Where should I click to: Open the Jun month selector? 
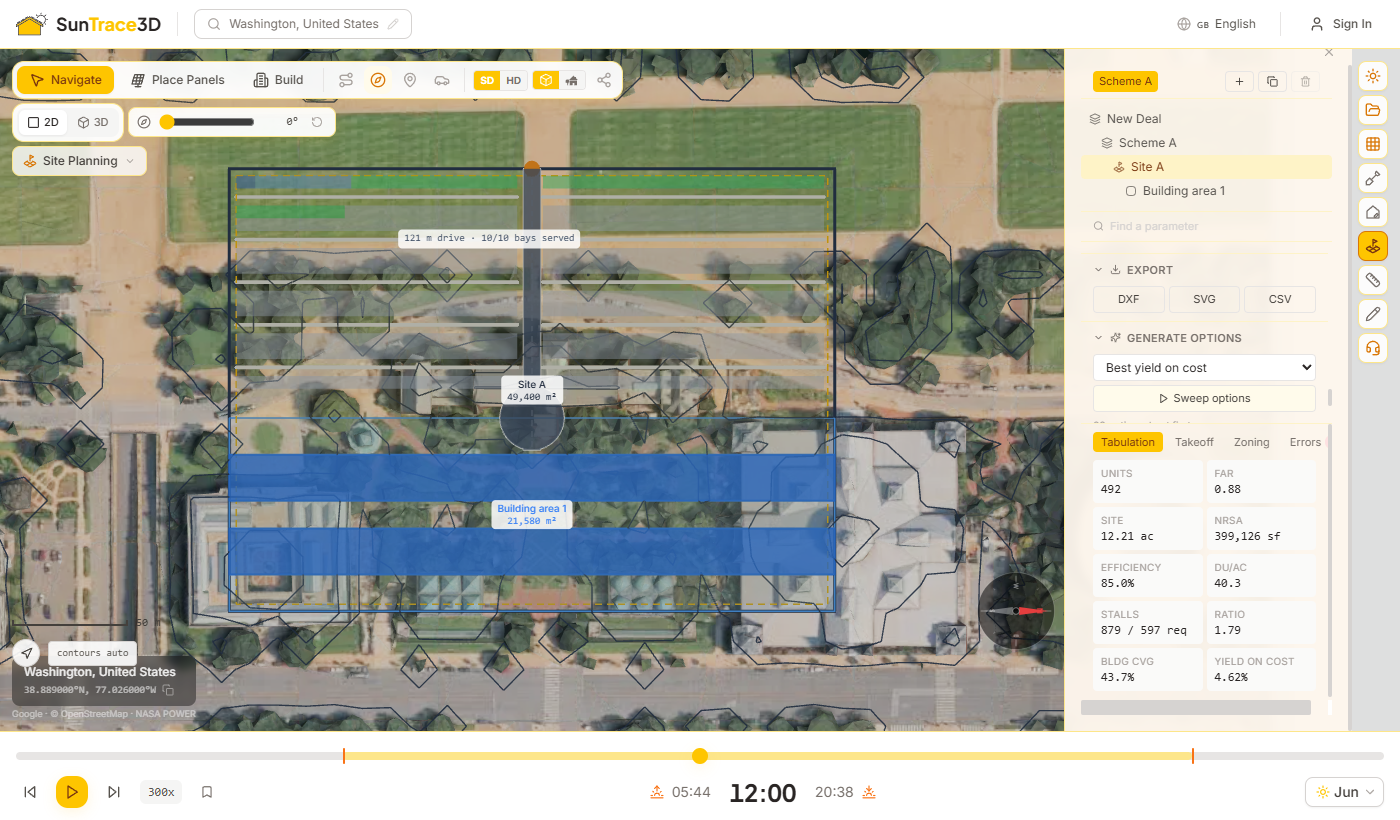pyautogui.click(x=1344, y=792)
